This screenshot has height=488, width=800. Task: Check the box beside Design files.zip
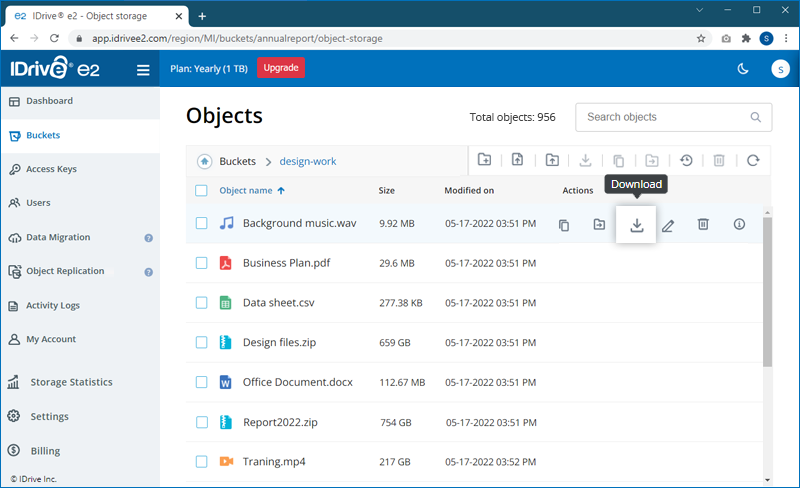tap(201, 342)
